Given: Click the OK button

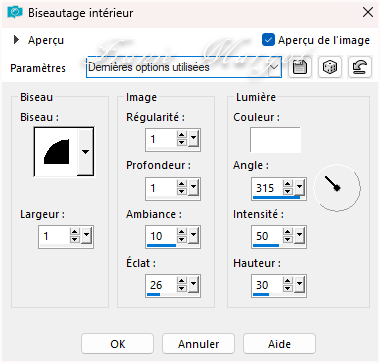Looking at the screenshot, I should pos(117,344).
